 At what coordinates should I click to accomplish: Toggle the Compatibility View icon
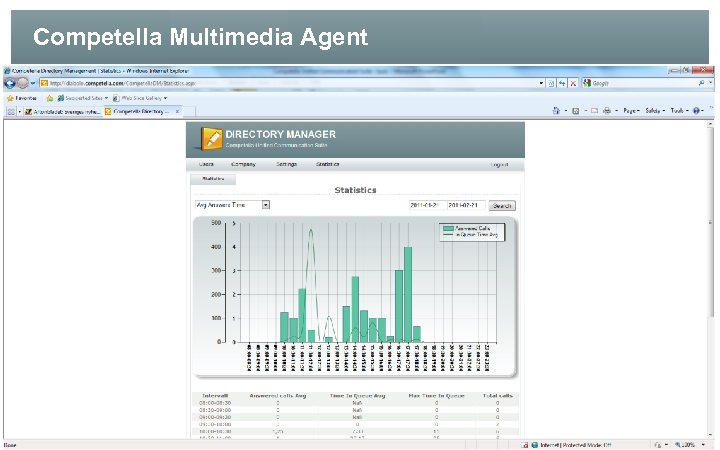pyautogui.click(x=551, y=83)
